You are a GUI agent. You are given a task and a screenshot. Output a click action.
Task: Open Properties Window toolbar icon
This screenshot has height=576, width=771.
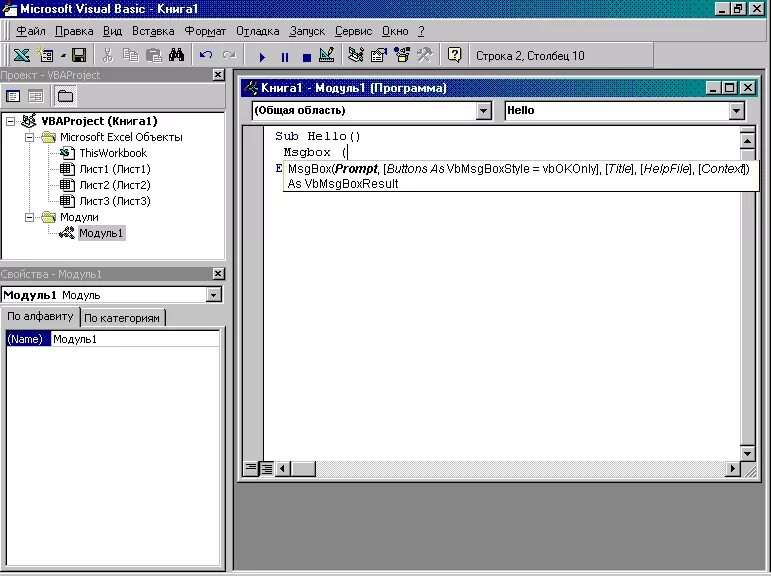(379, 55)
